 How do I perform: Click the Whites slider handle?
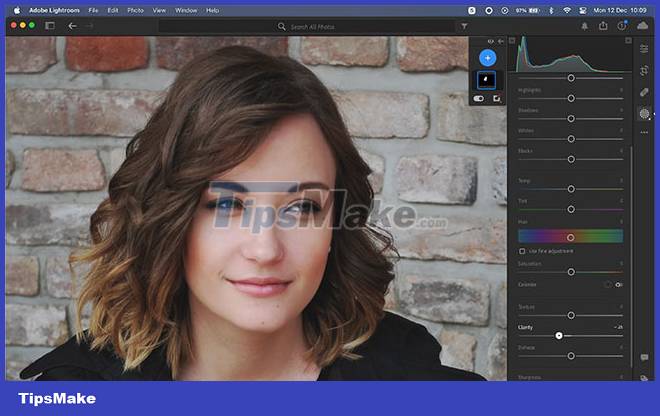pos(571,139)
